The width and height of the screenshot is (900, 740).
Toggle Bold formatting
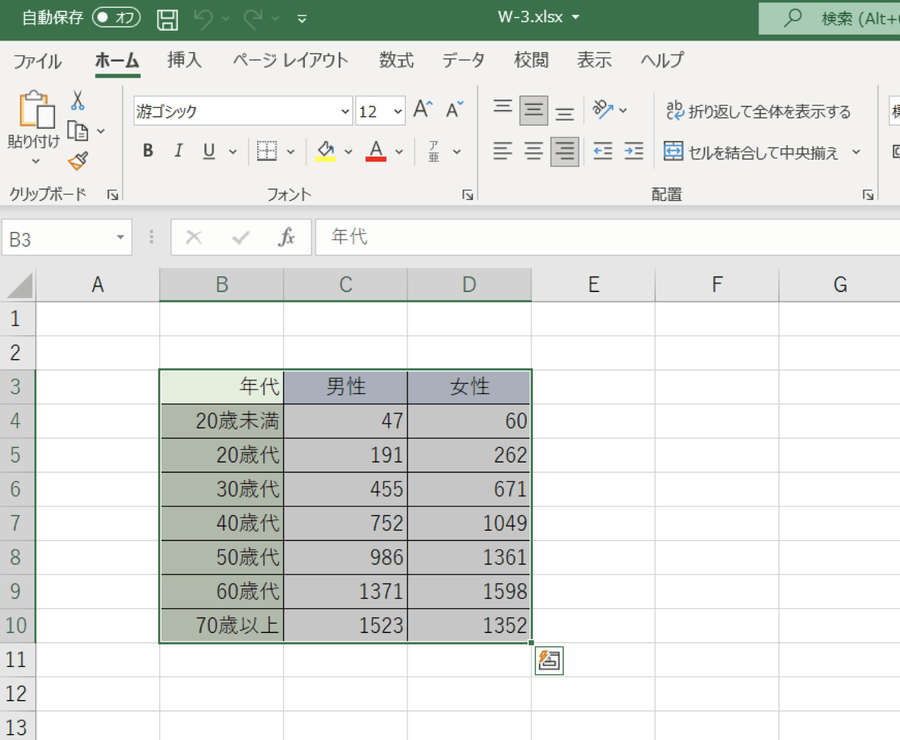point(148,152)
